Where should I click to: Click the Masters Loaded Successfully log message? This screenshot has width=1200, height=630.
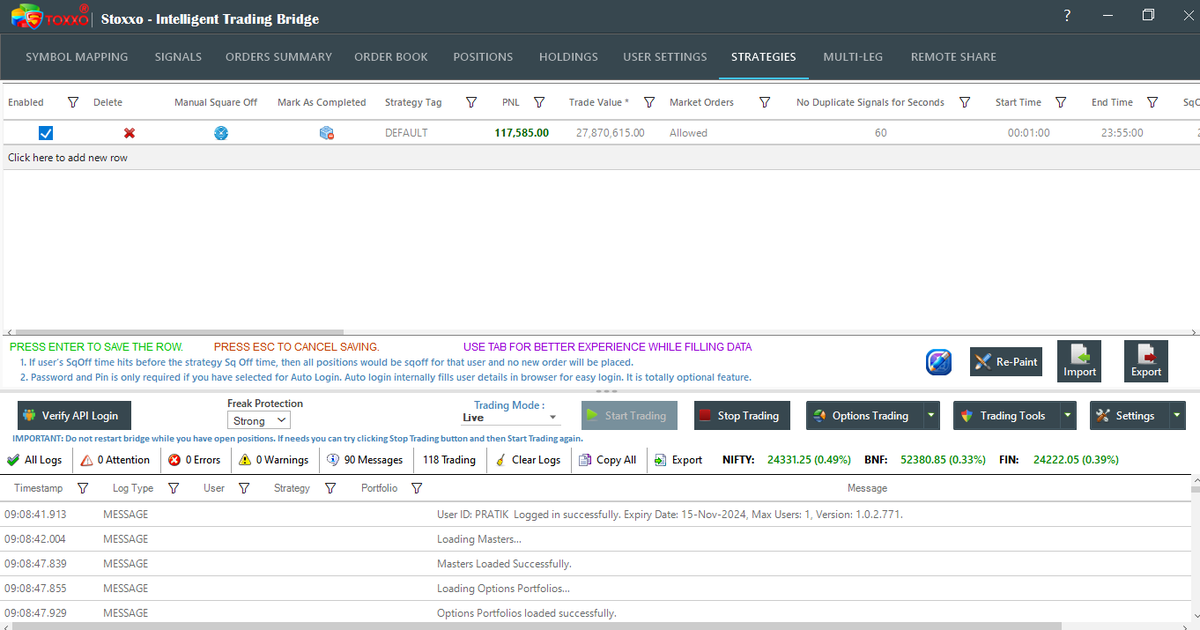click(504, 564)
